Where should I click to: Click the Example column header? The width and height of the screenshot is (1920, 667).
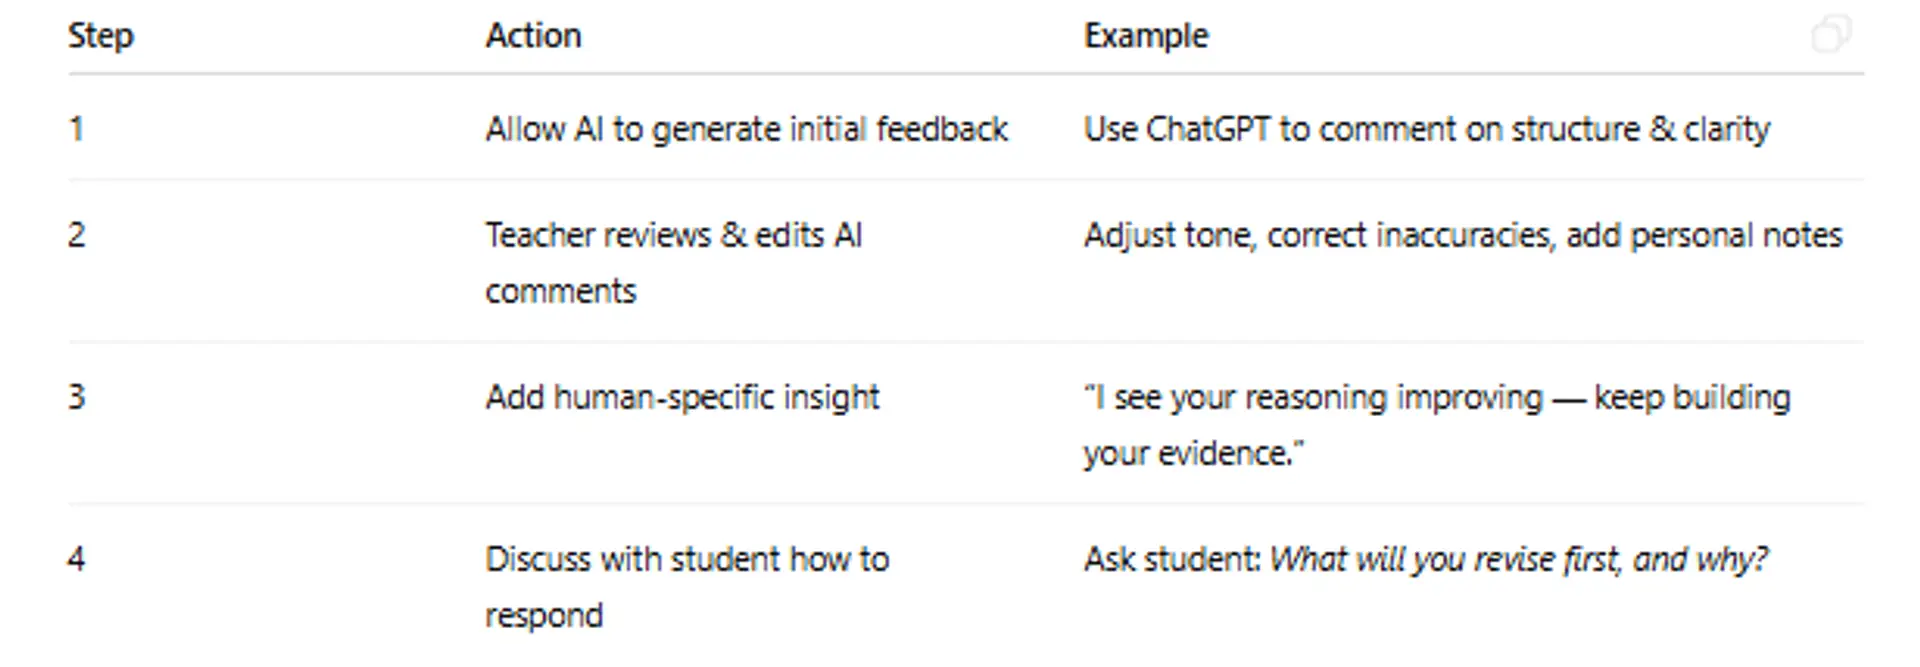point(1146,36)
